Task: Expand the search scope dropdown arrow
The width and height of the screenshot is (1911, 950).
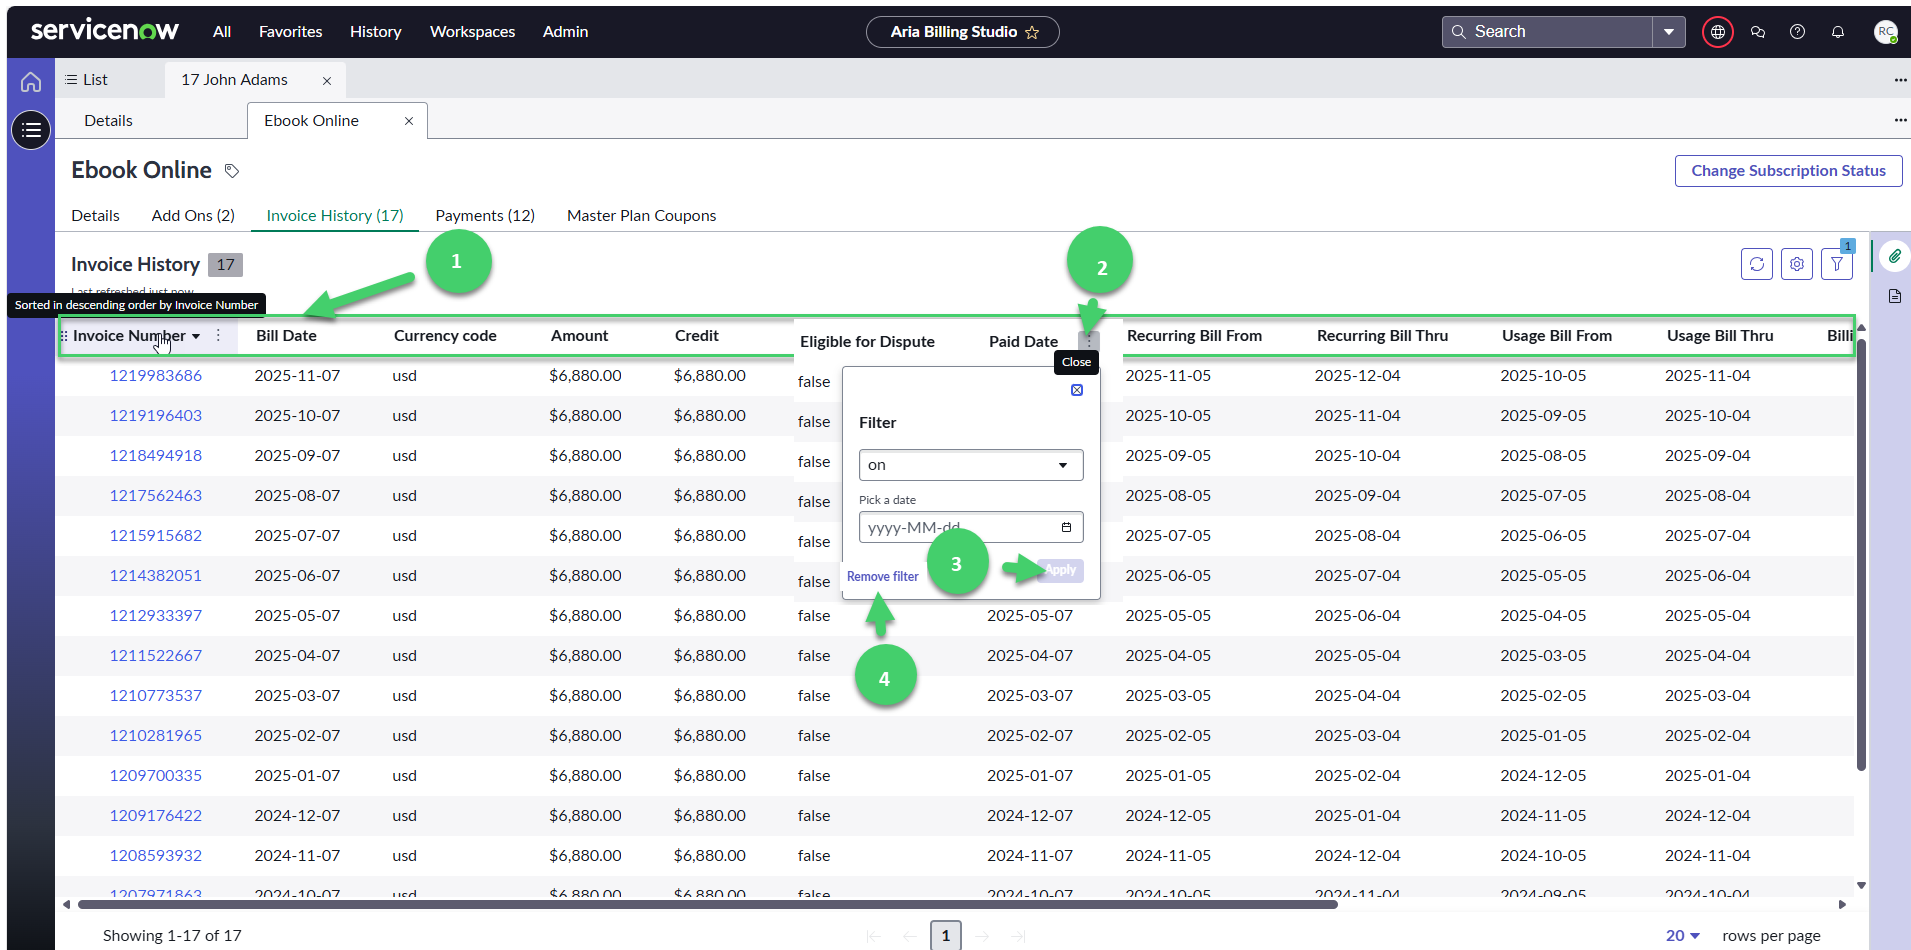Action: [x=1669, y=32]
